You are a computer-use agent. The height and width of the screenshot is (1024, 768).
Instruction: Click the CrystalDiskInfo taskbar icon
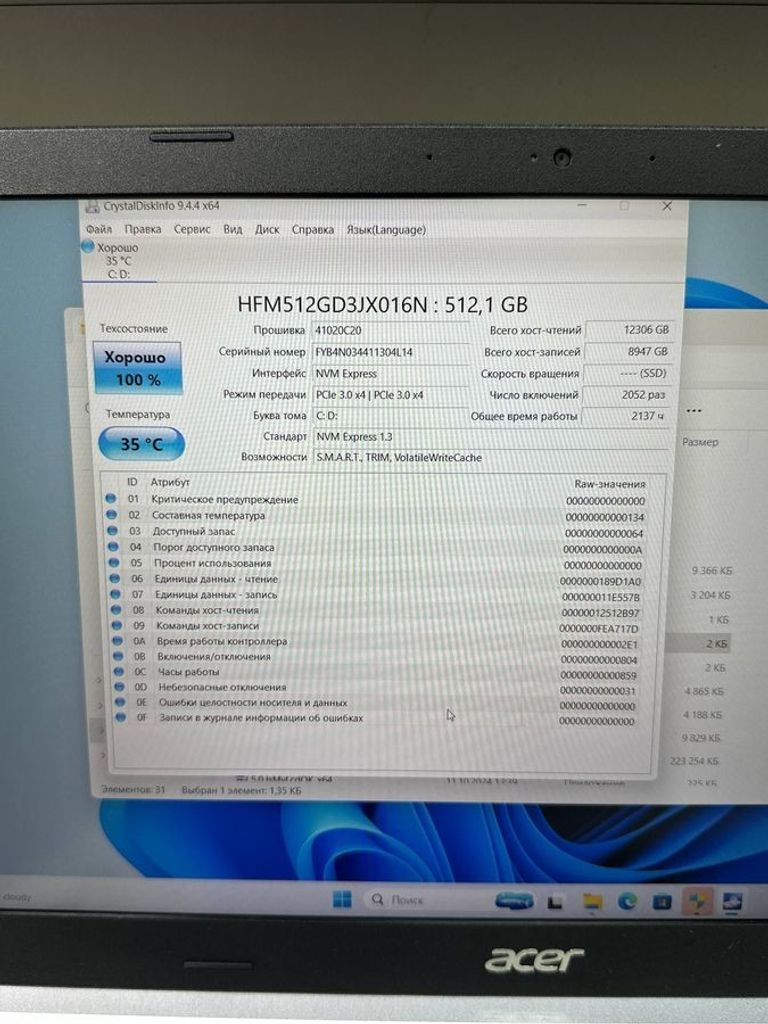click(x=733, y=902)
